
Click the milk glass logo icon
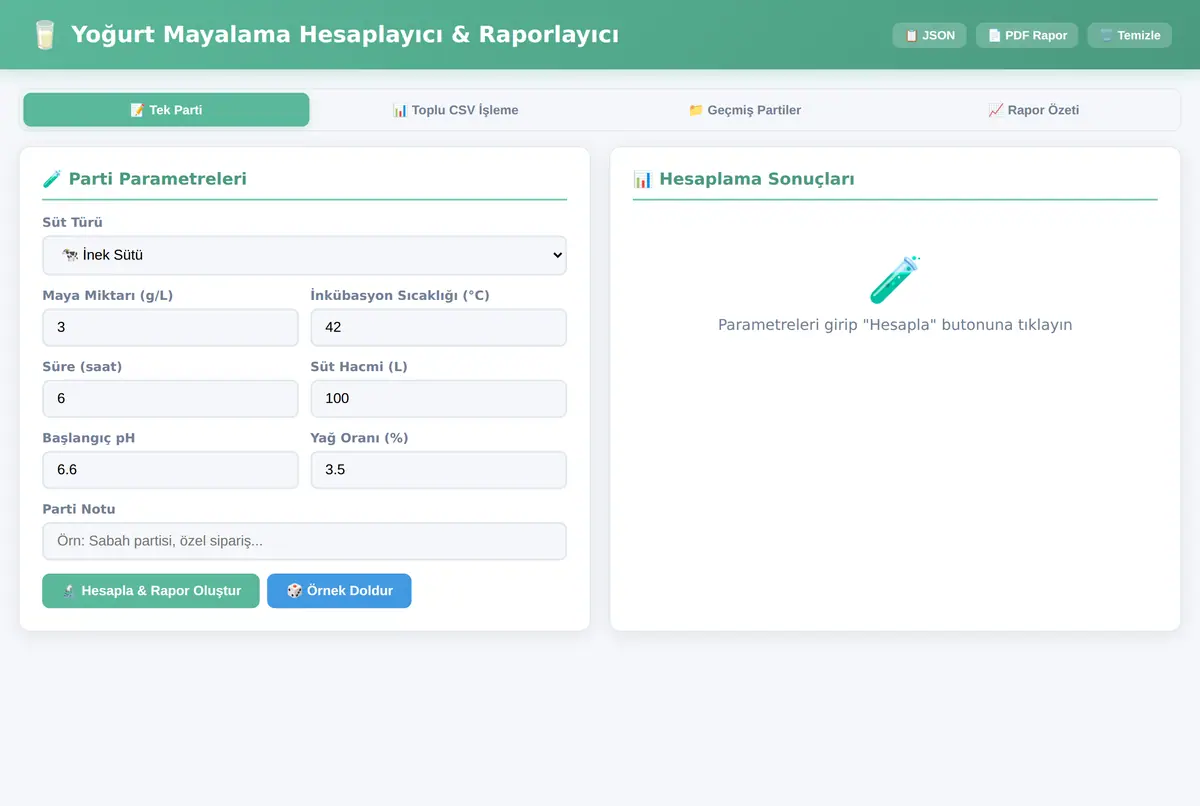pos(44,35)
